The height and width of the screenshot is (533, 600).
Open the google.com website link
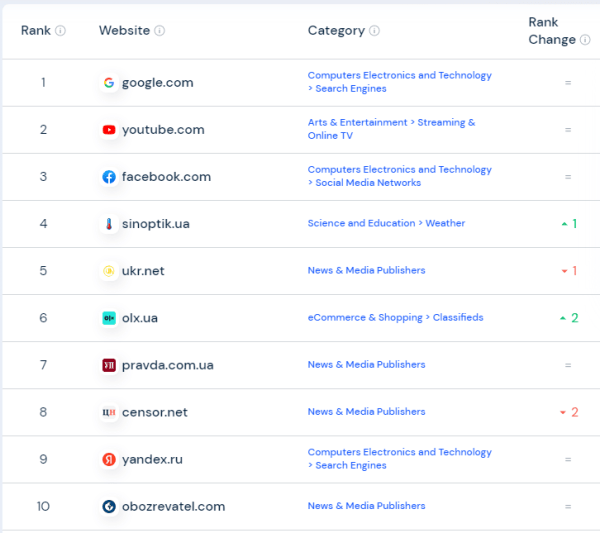pyautogui.click(x=157, y=83)
